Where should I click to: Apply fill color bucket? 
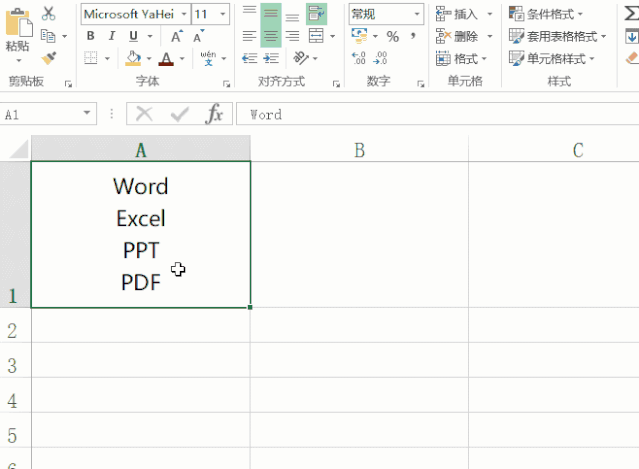(x=133, y=58)
